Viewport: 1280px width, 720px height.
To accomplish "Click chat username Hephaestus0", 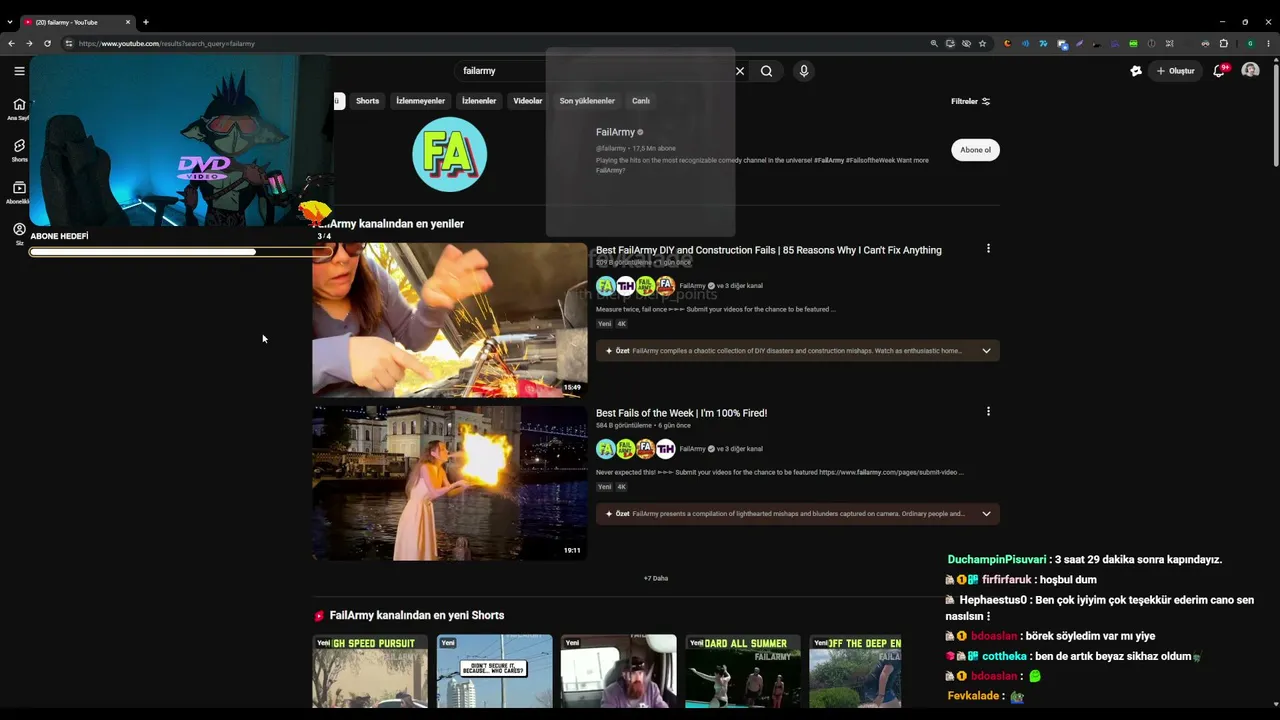I will [x=993, y=600].
